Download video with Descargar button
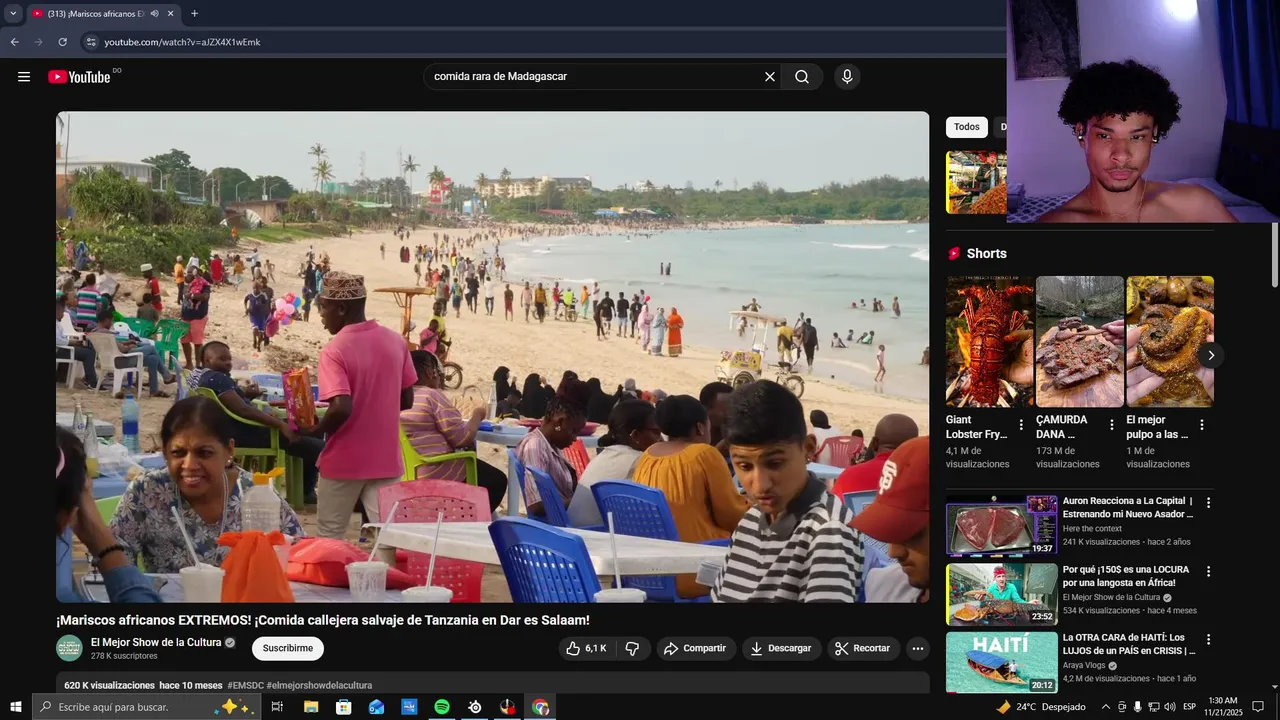 (781, 648)
